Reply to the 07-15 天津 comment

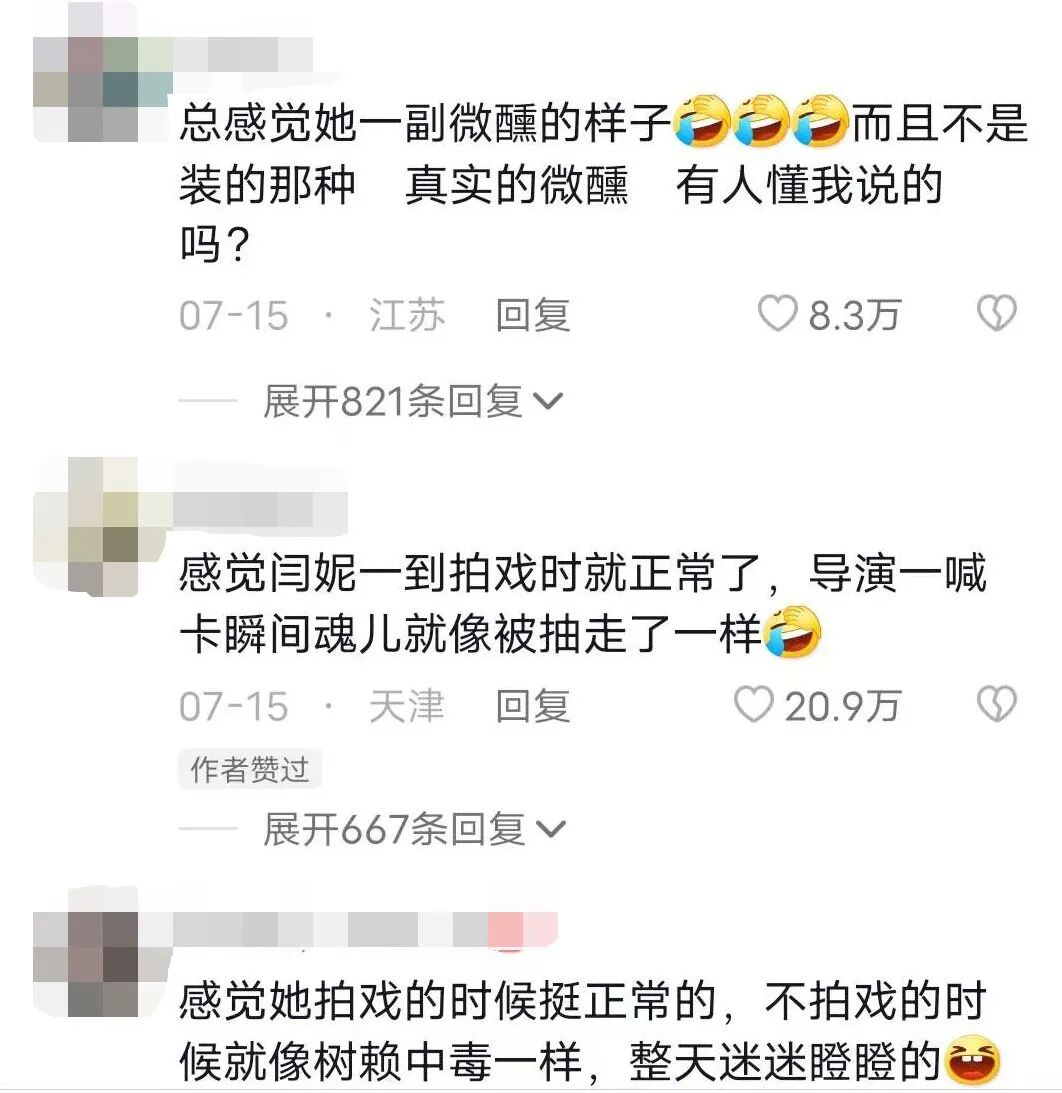point(533,705)
